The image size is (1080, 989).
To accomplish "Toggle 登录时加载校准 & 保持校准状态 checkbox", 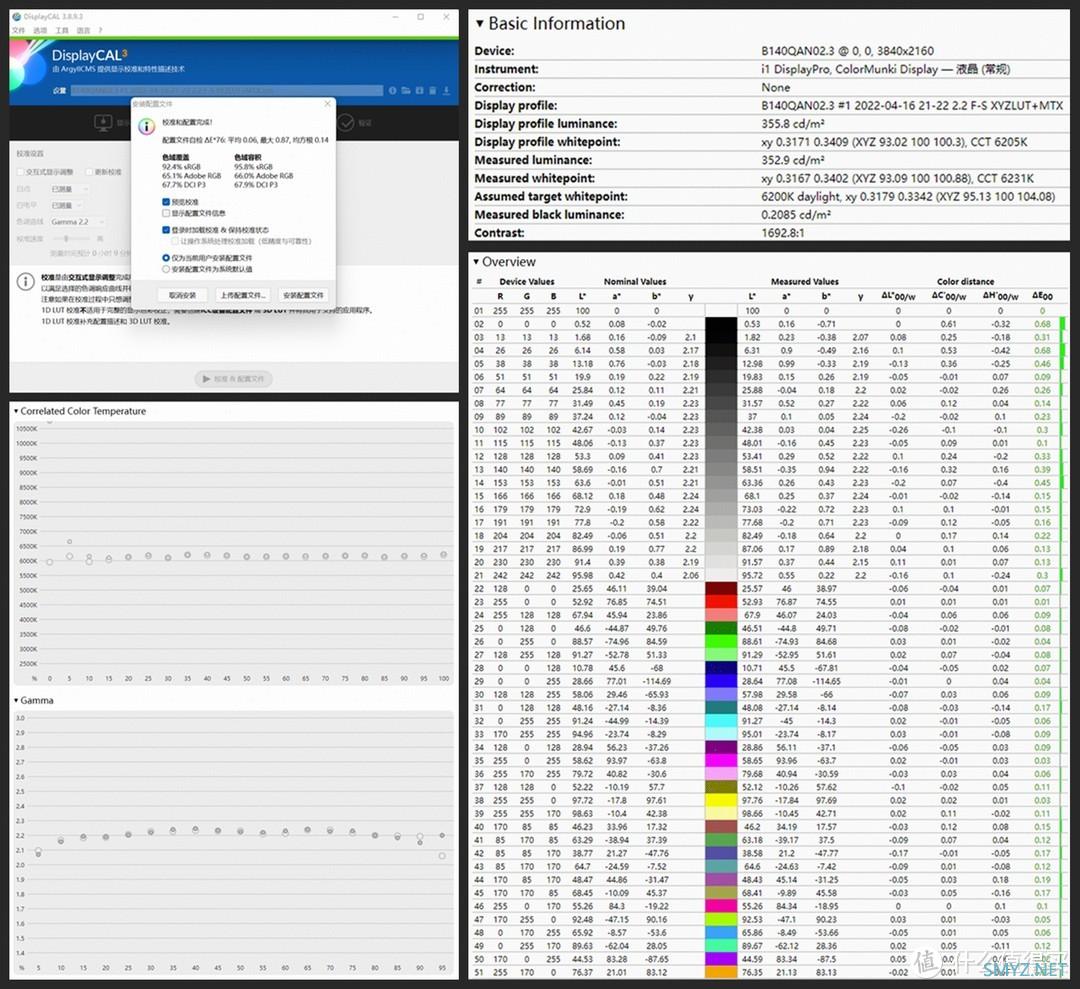I will pos(166,229).
